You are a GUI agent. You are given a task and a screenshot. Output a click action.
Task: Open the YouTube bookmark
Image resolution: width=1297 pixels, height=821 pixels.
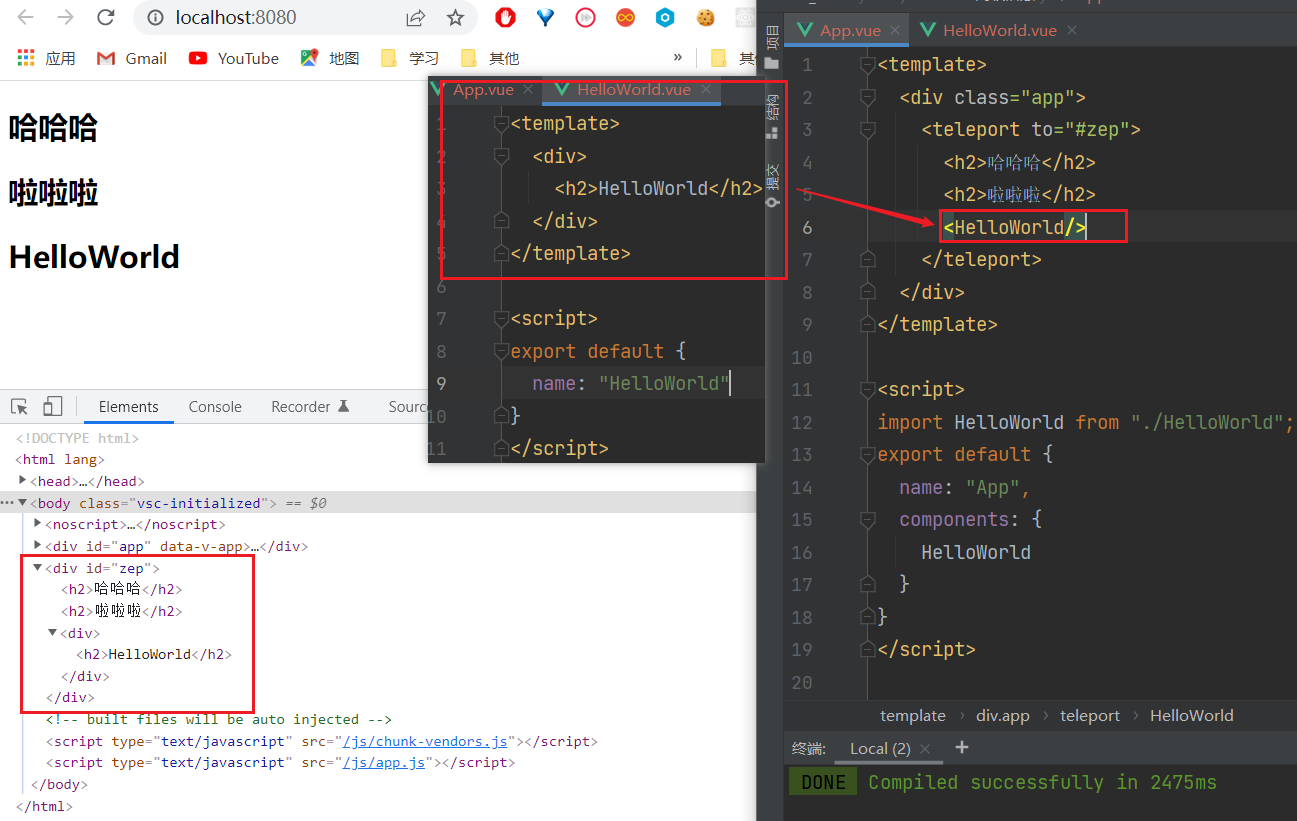(234, 58)
